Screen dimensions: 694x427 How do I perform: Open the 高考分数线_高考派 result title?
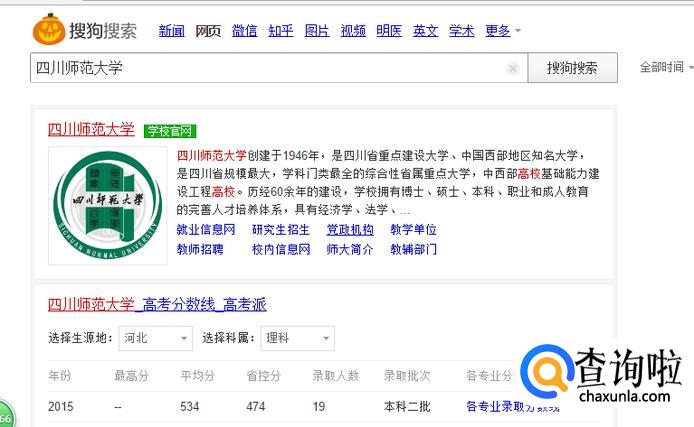(x=157, y=304)
